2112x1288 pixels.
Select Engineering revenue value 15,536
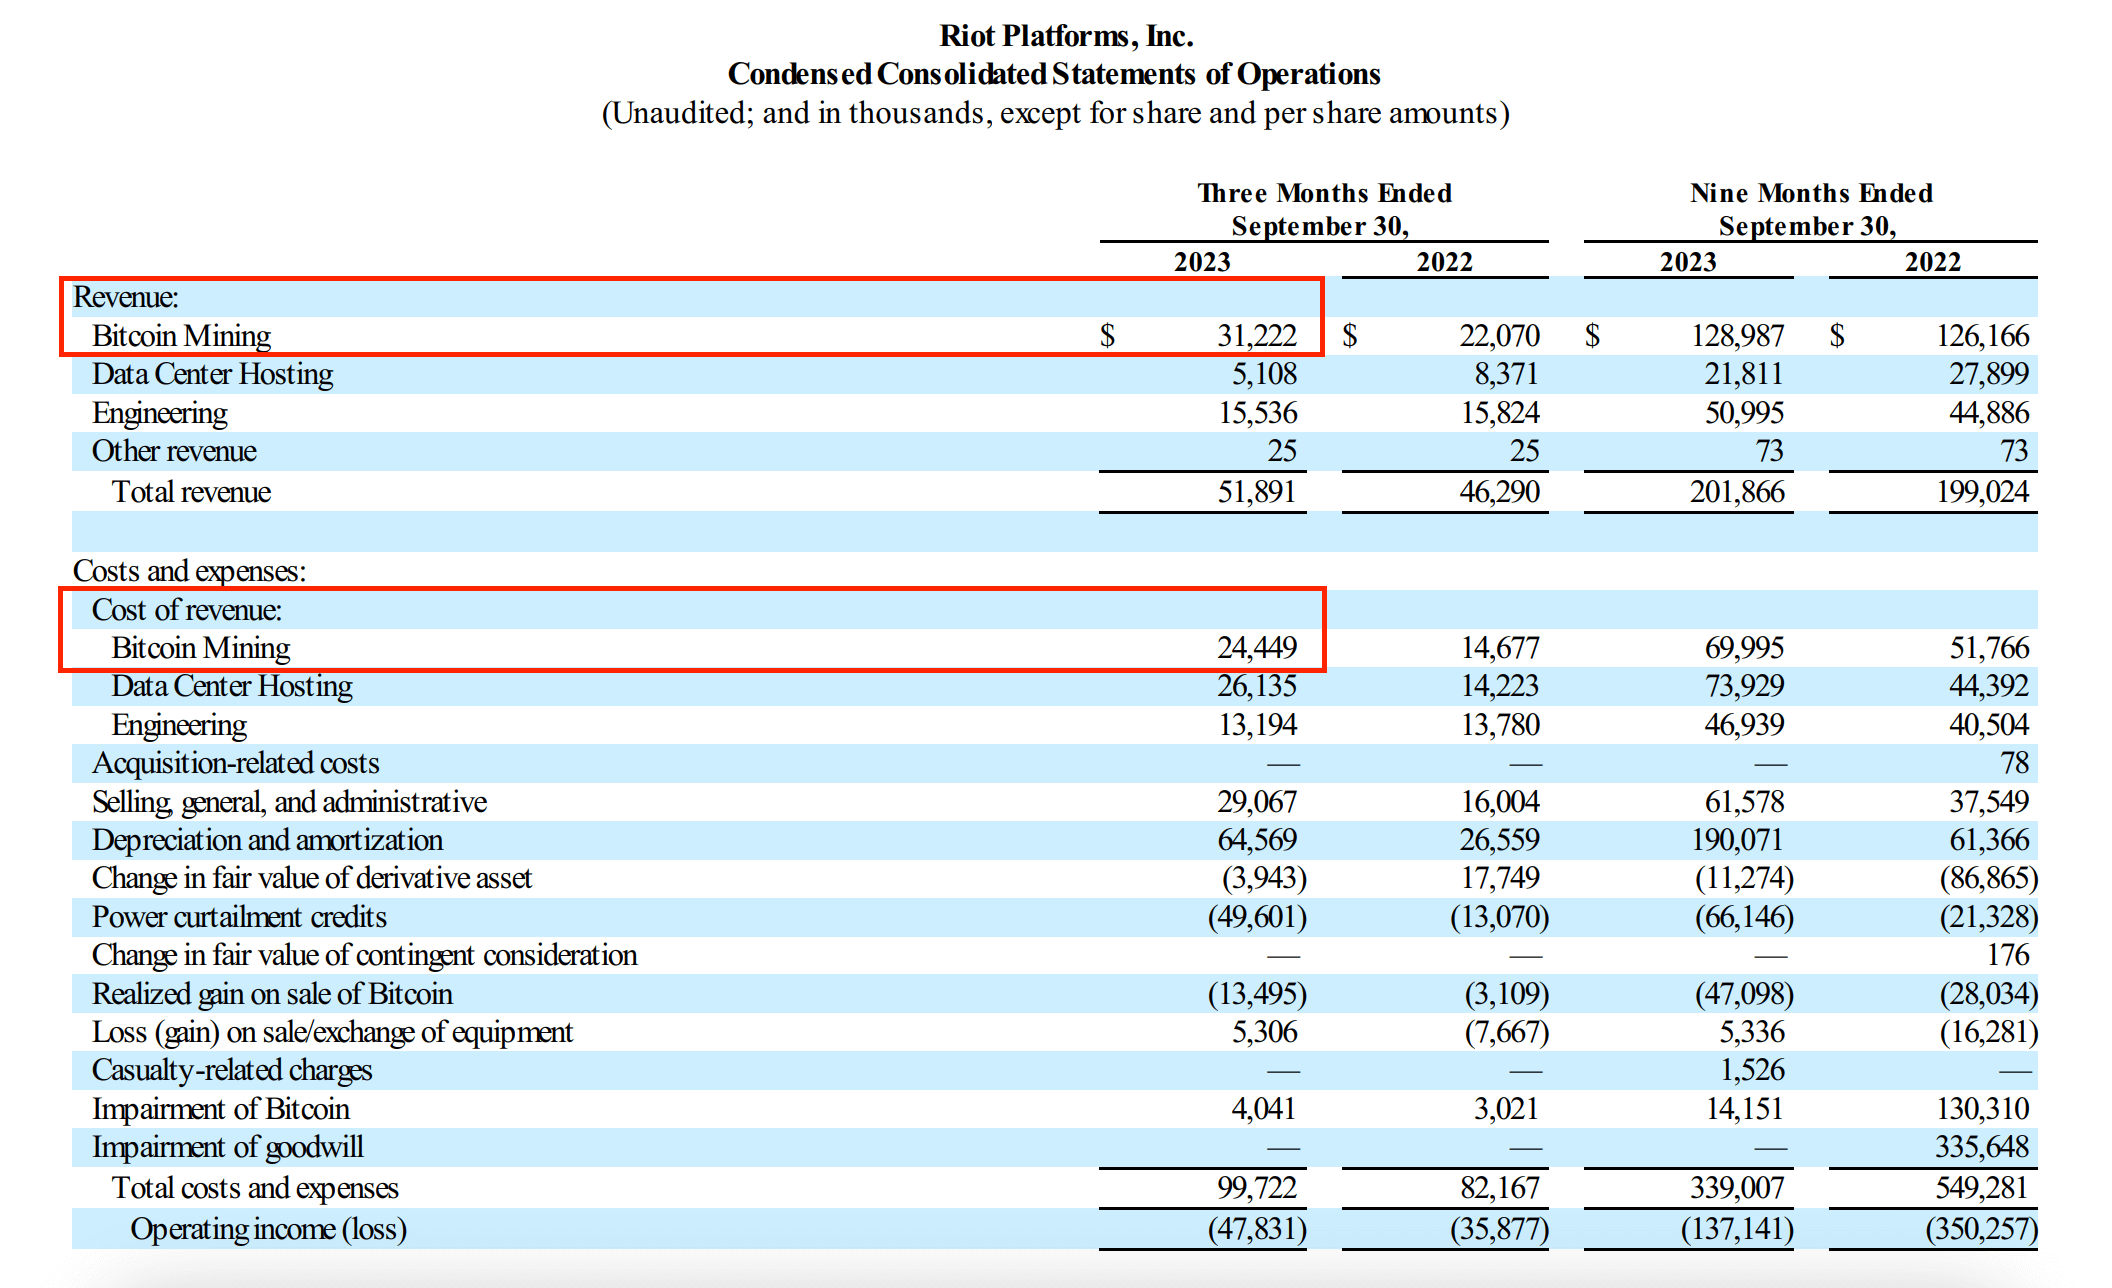1257,413
